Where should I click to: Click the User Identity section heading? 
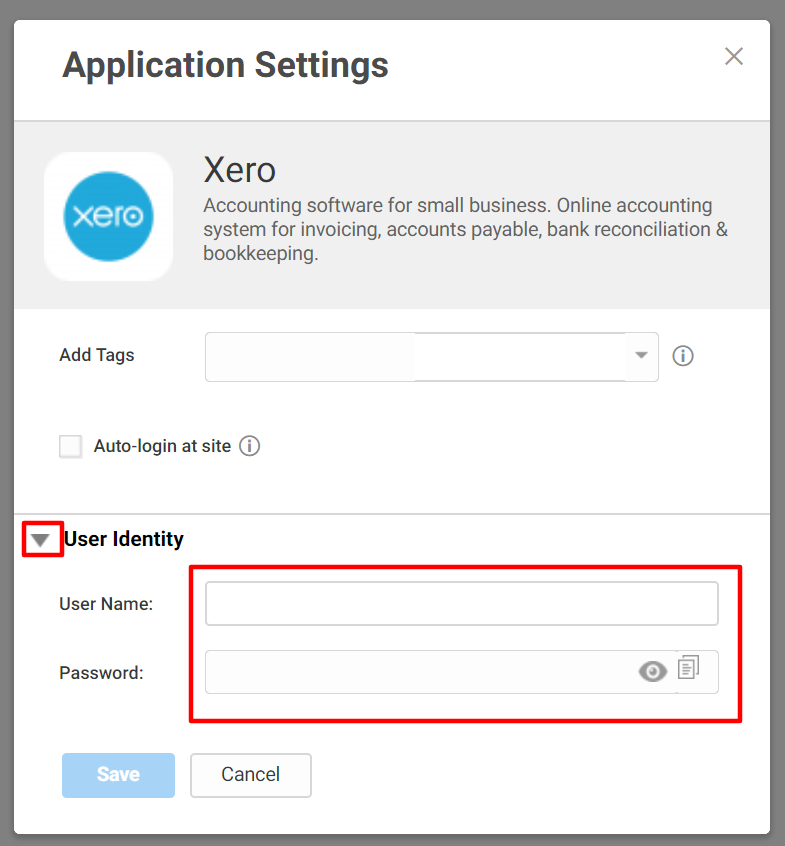124,539
